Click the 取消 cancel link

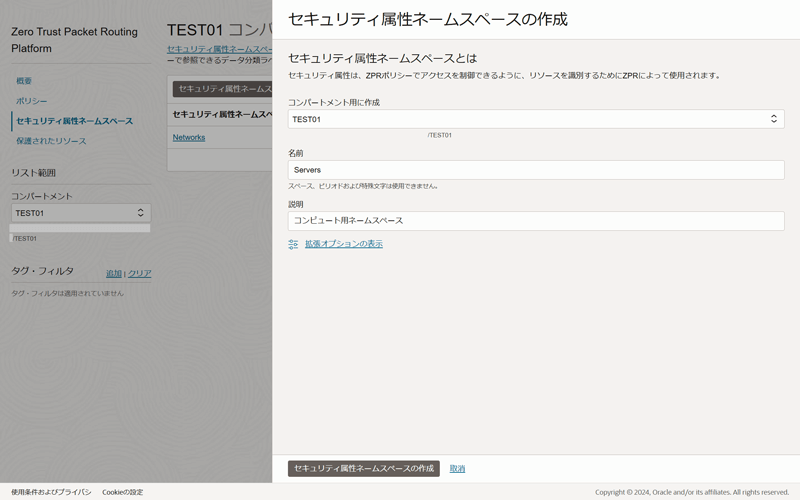click(457, 468)
